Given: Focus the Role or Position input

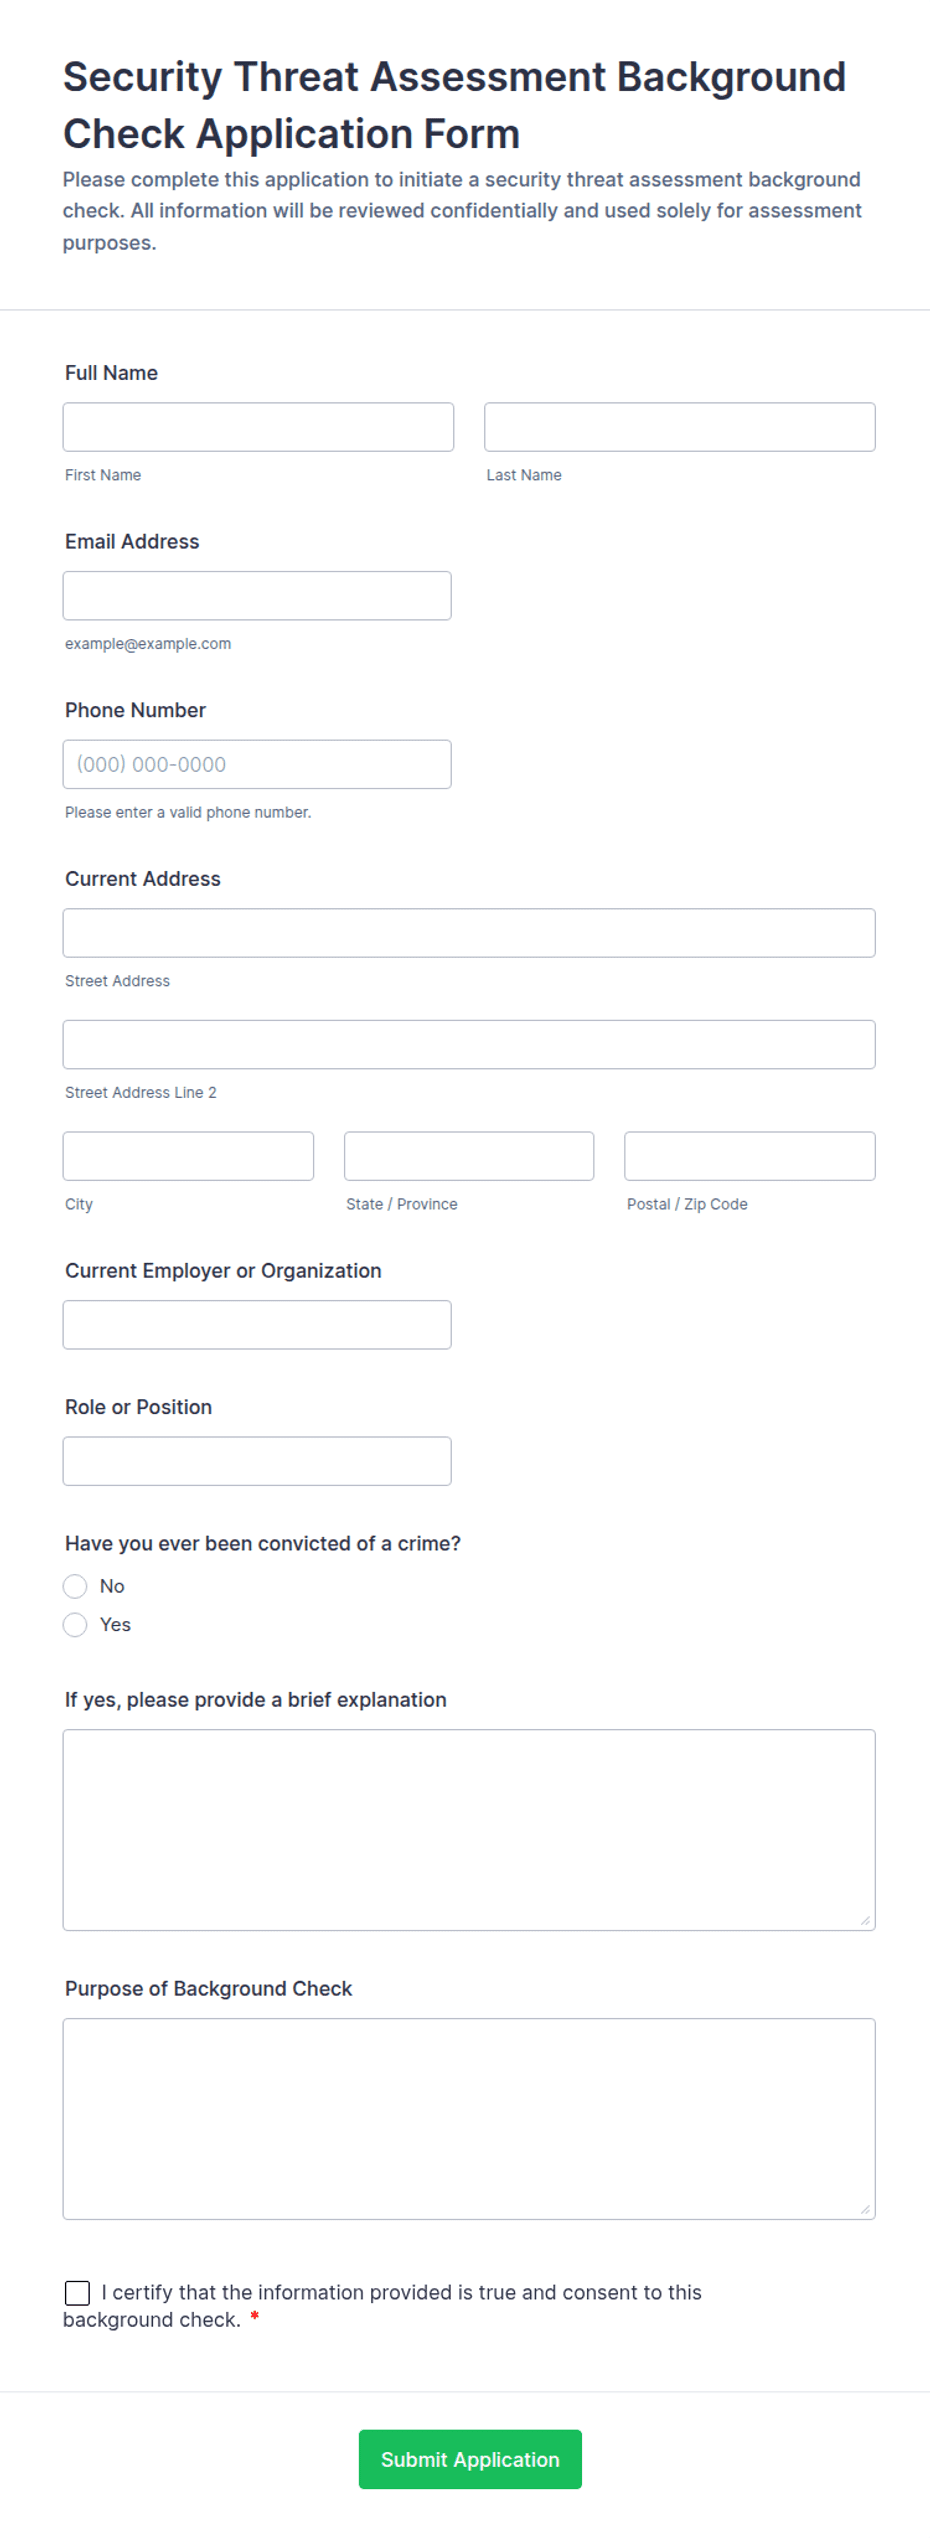Looking at the screenshot, I should (257, 1461).
